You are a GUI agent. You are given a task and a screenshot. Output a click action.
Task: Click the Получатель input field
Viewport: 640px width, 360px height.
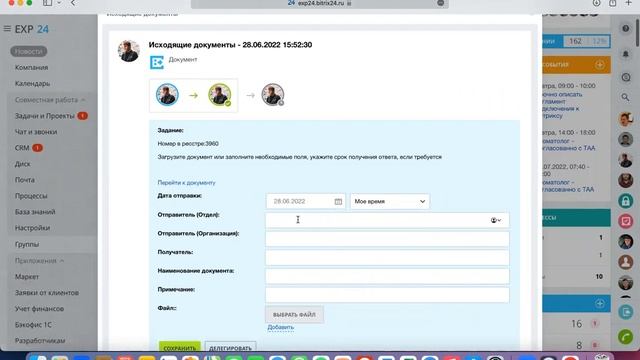pos(387,258)
